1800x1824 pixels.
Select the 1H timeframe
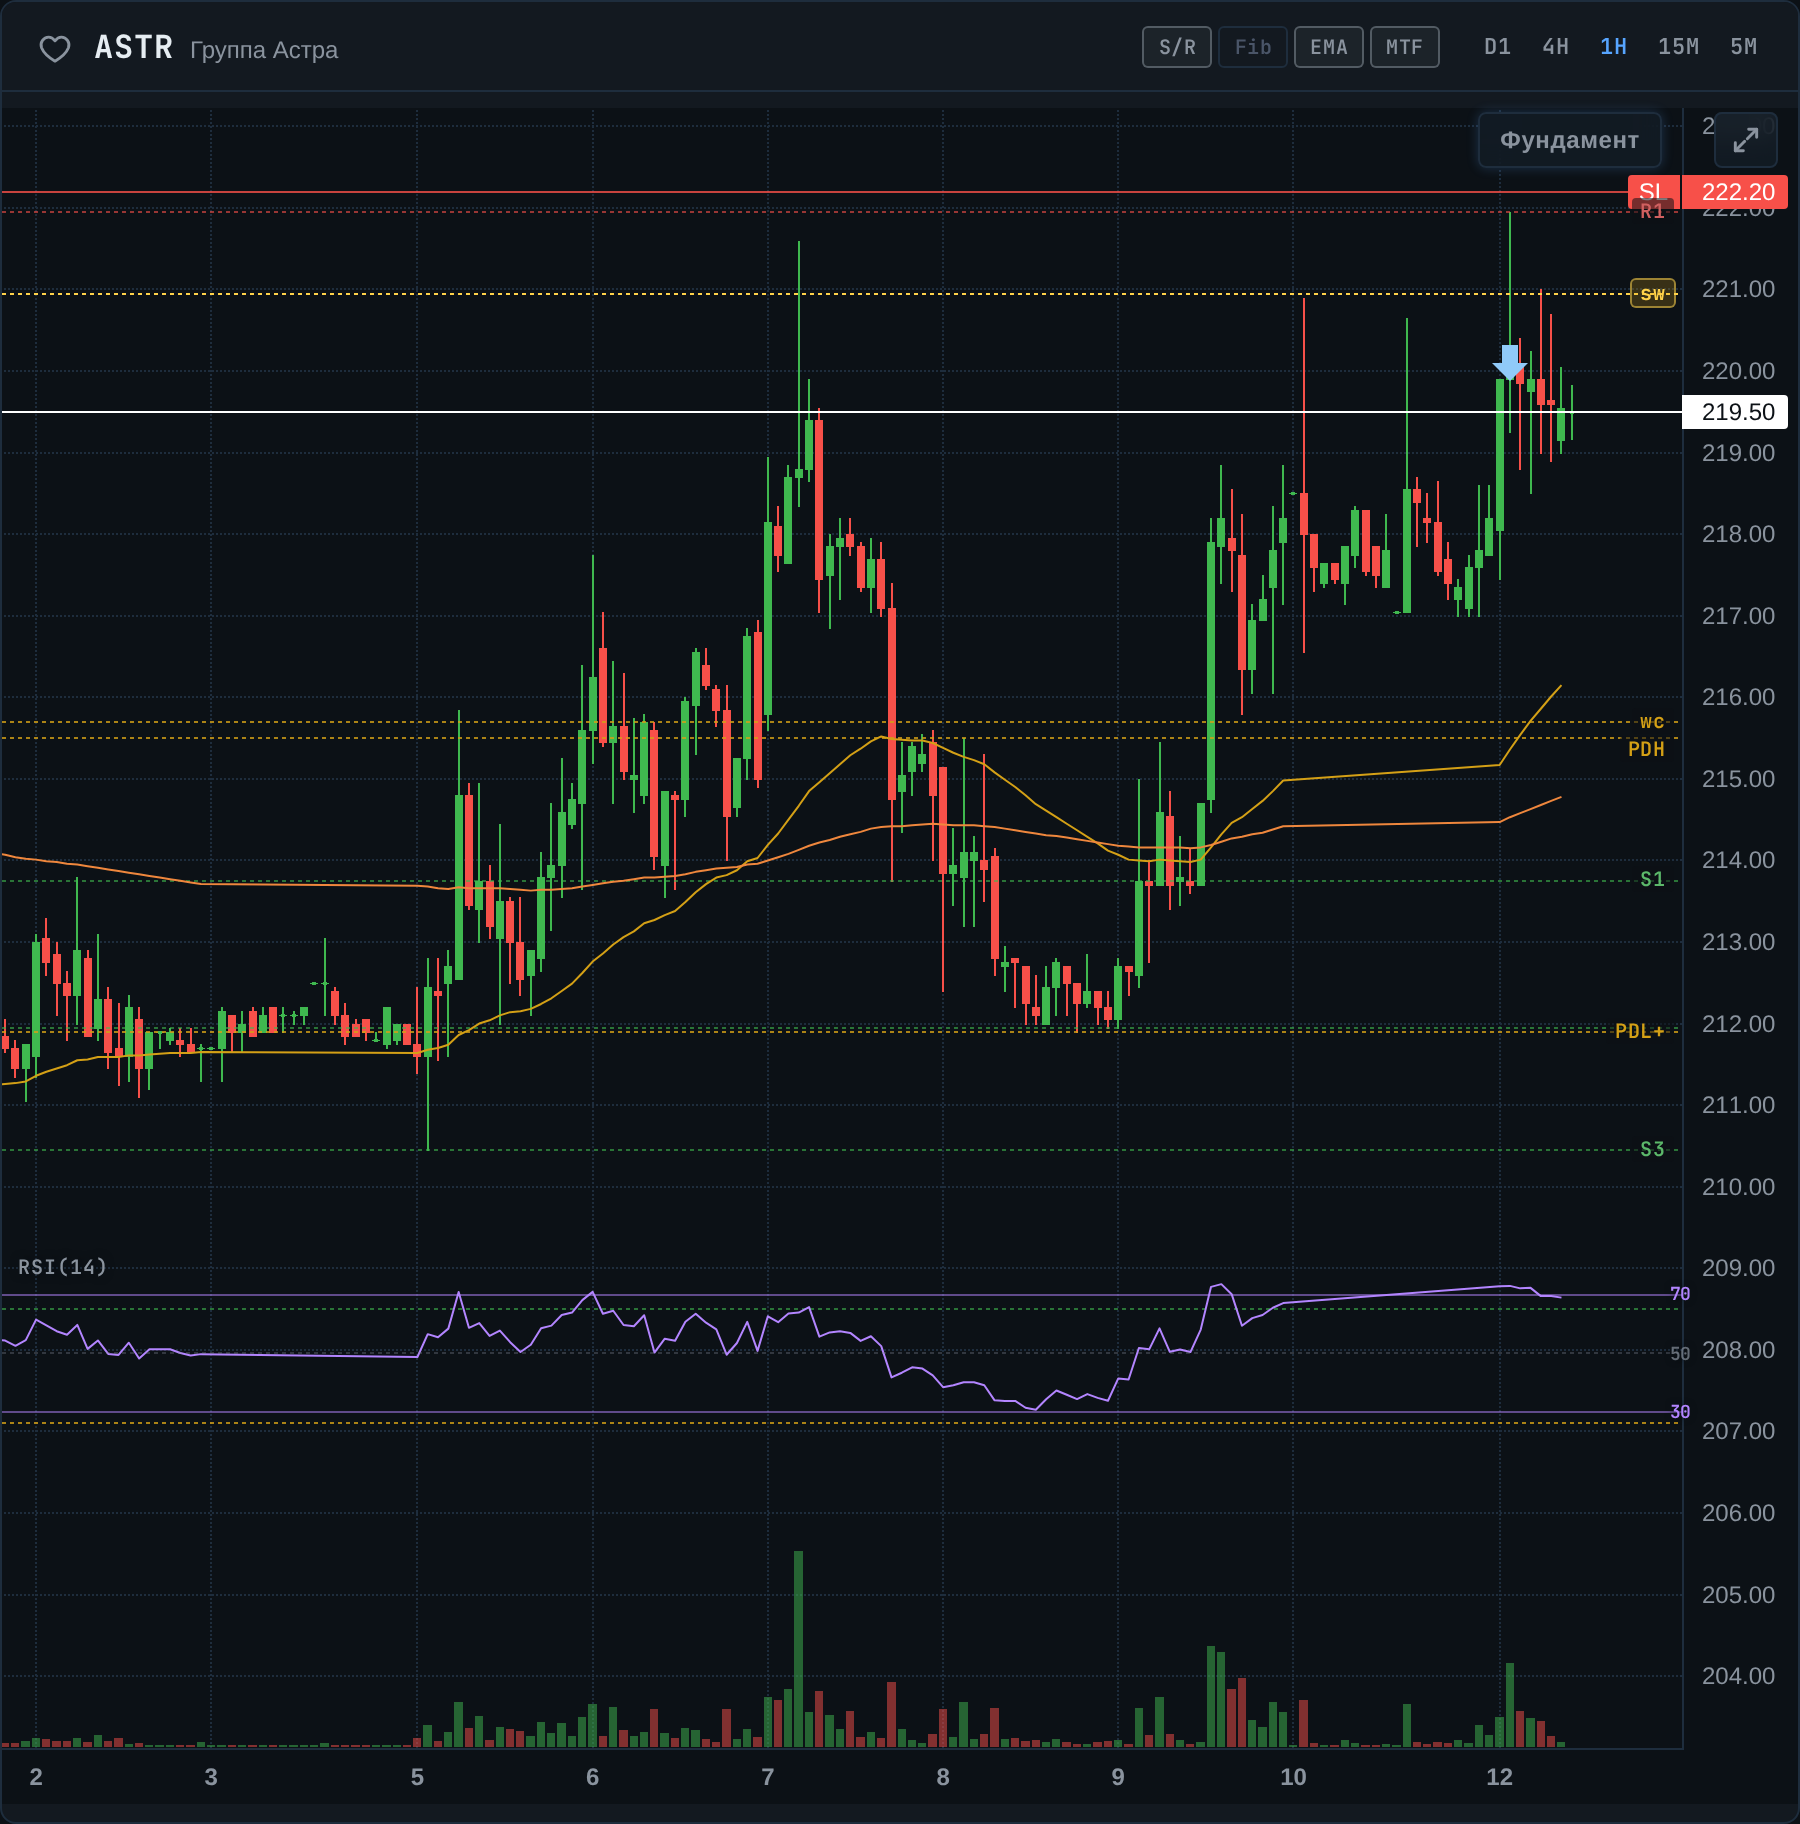[1613, 47]
